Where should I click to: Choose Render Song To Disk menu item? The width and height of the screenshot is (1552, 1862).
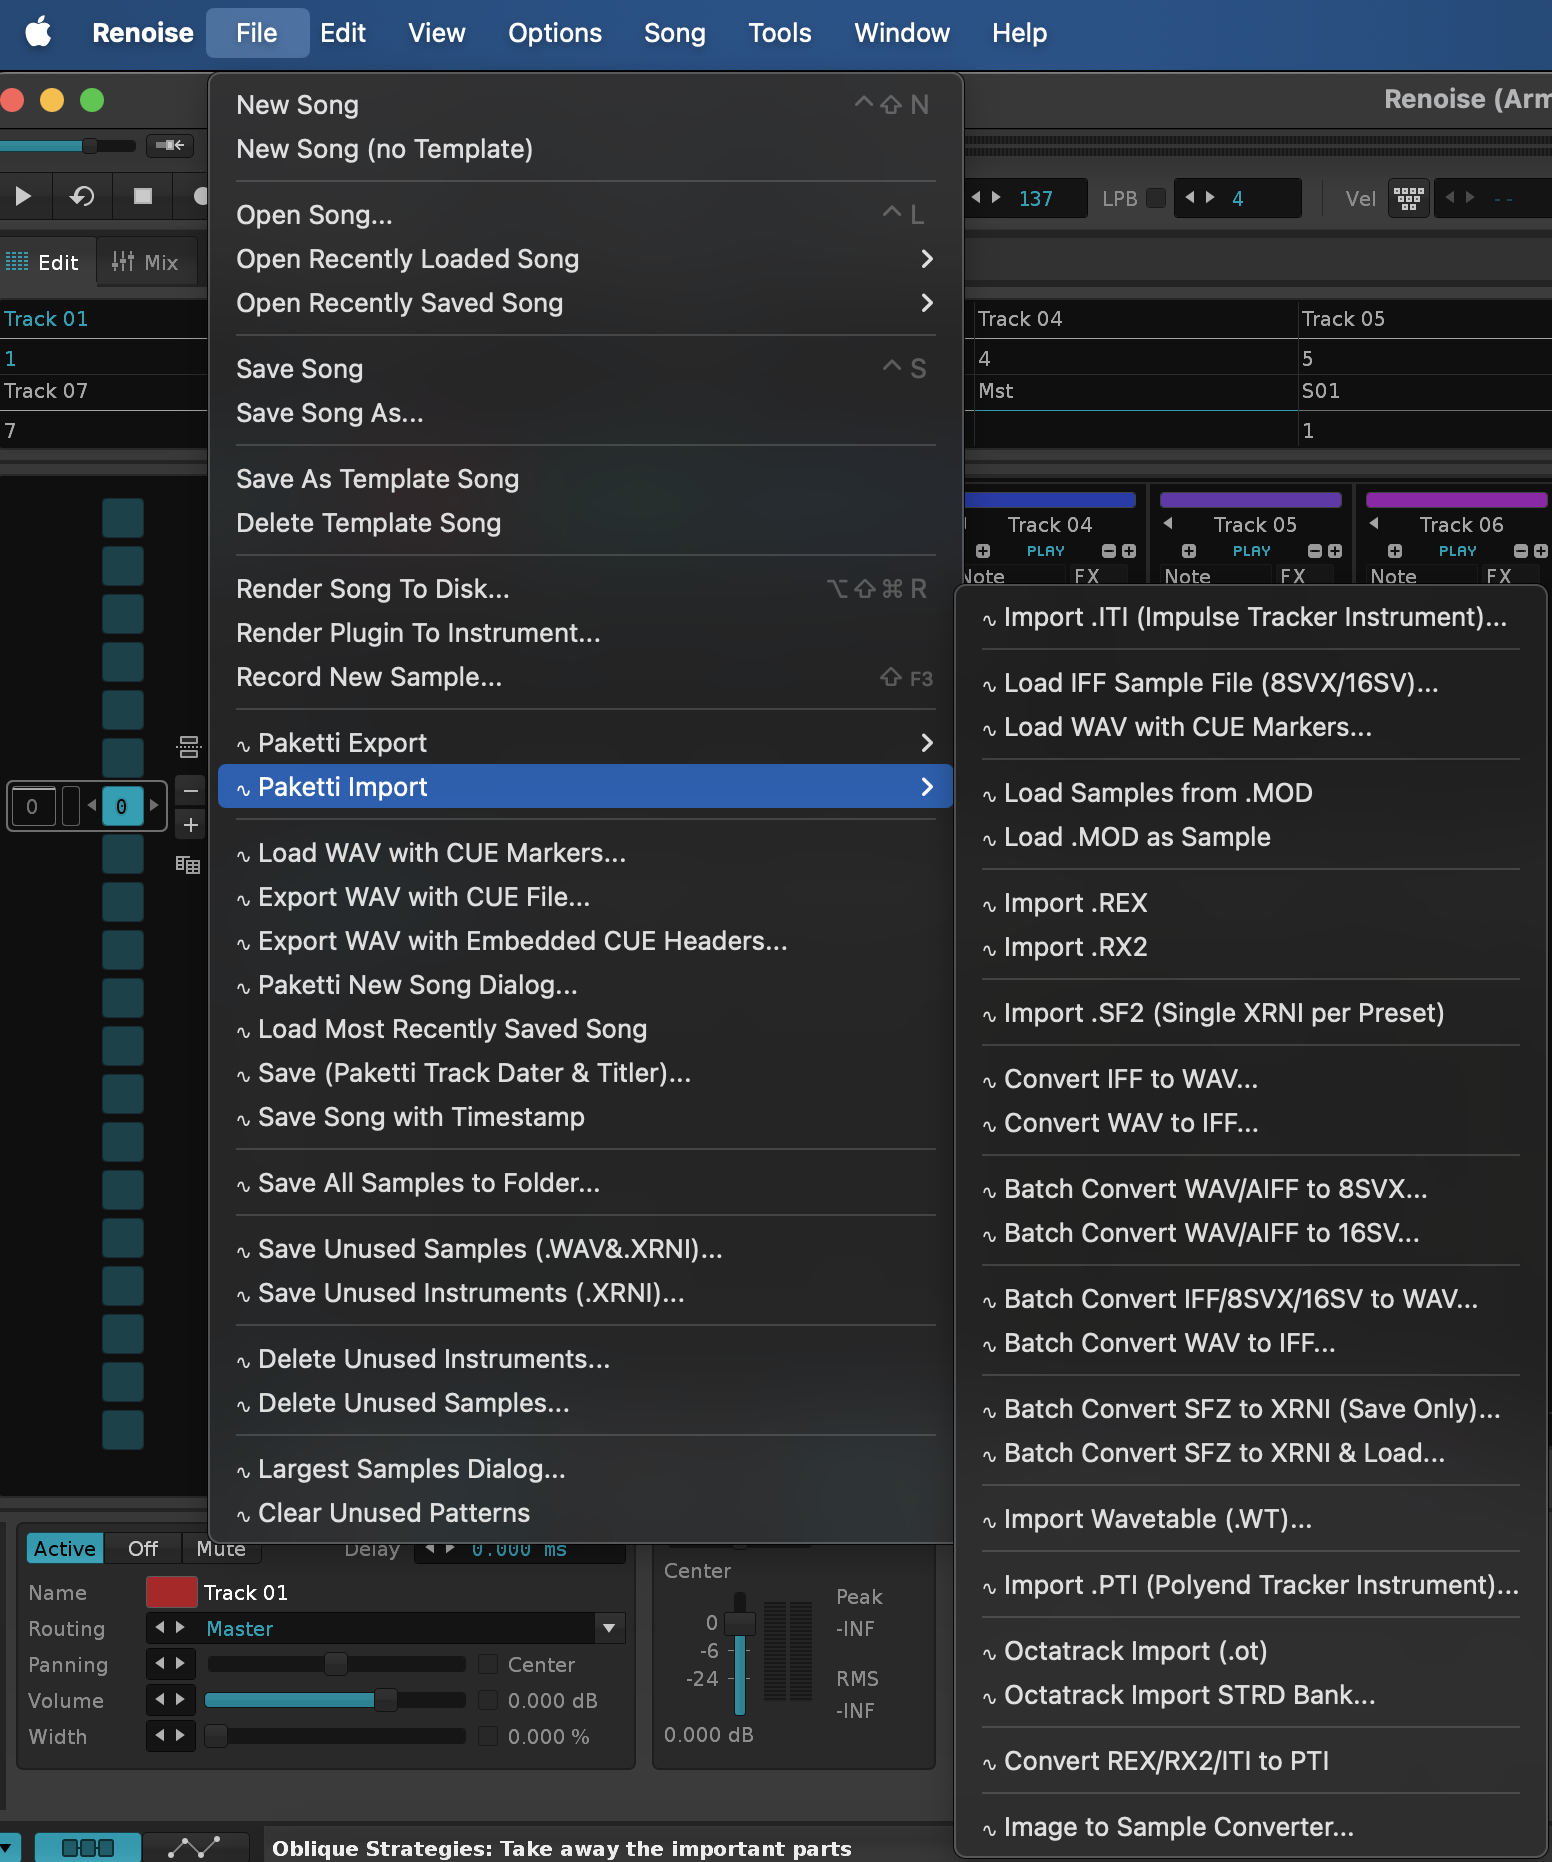pos(373,589)
